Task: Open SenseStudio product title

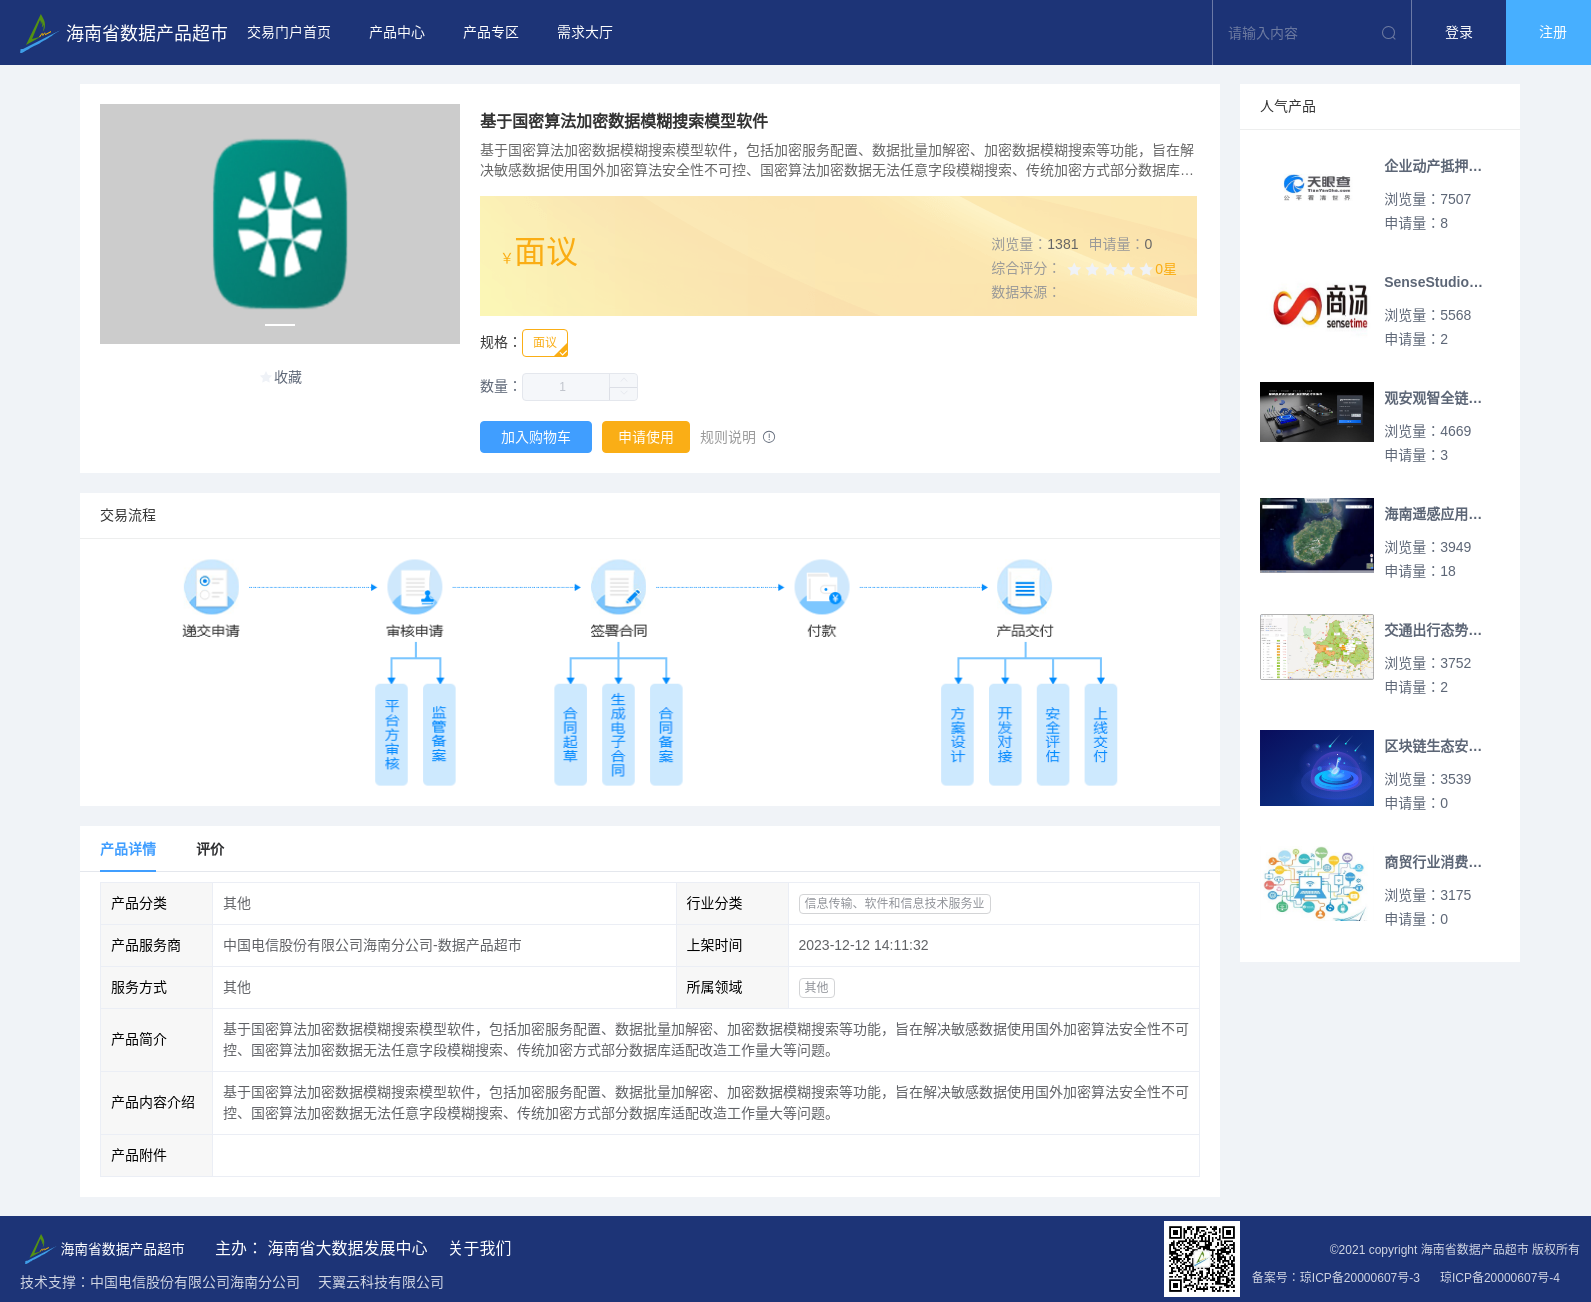Action: (x=1433, y=282)
